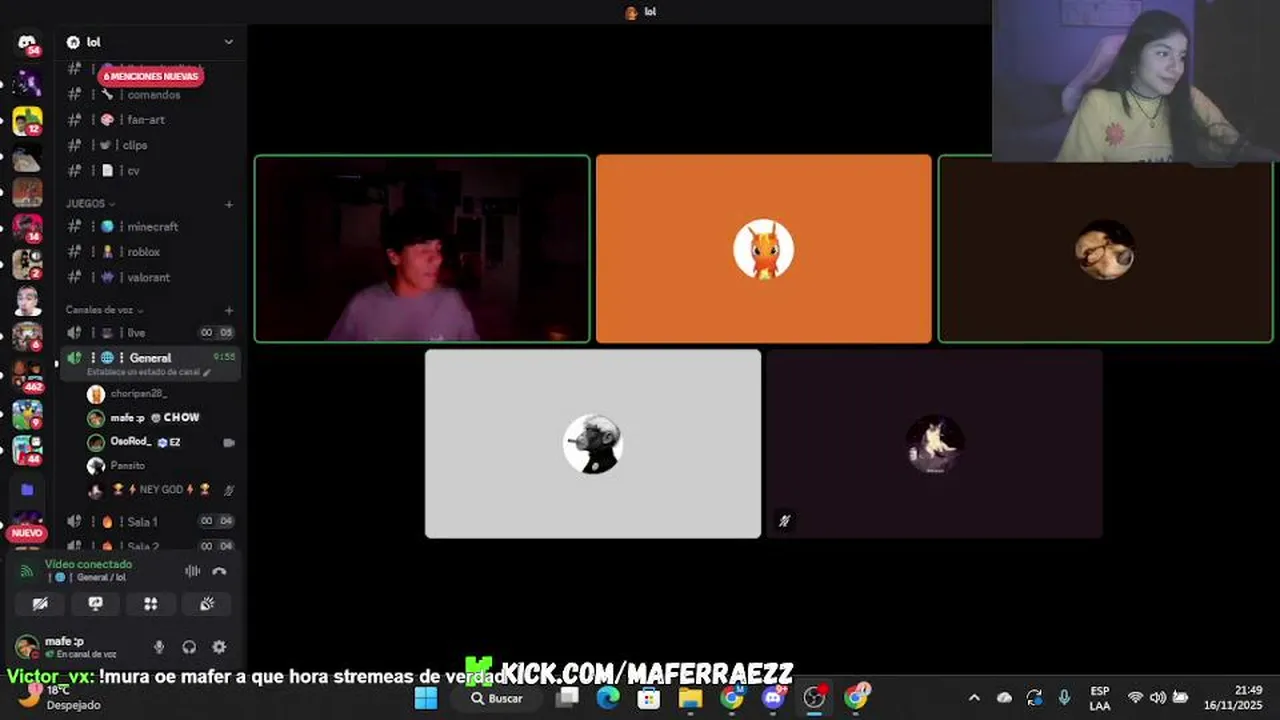
Task: Focus the webcam video tile of the boy
Action: coord(422,249)
